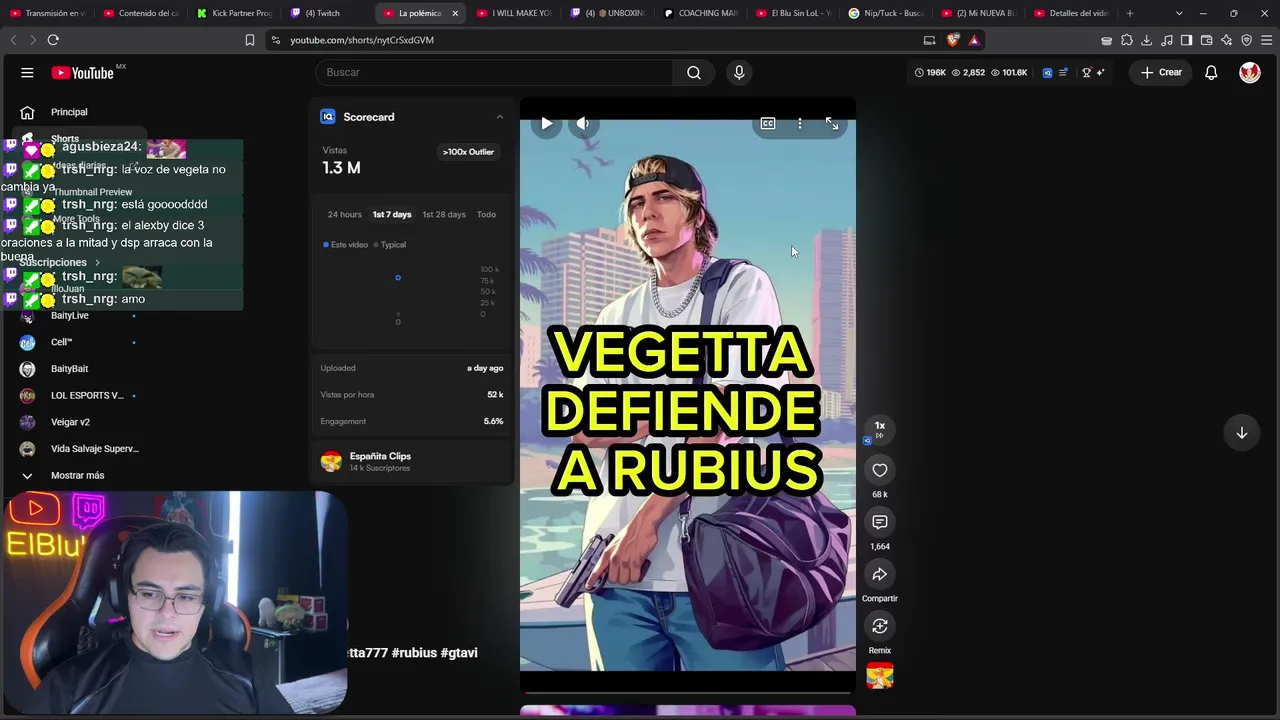Click the Scorecard IQ logo
The height and width of the screenshot is (720, 1280).
[x=327, y=117]
